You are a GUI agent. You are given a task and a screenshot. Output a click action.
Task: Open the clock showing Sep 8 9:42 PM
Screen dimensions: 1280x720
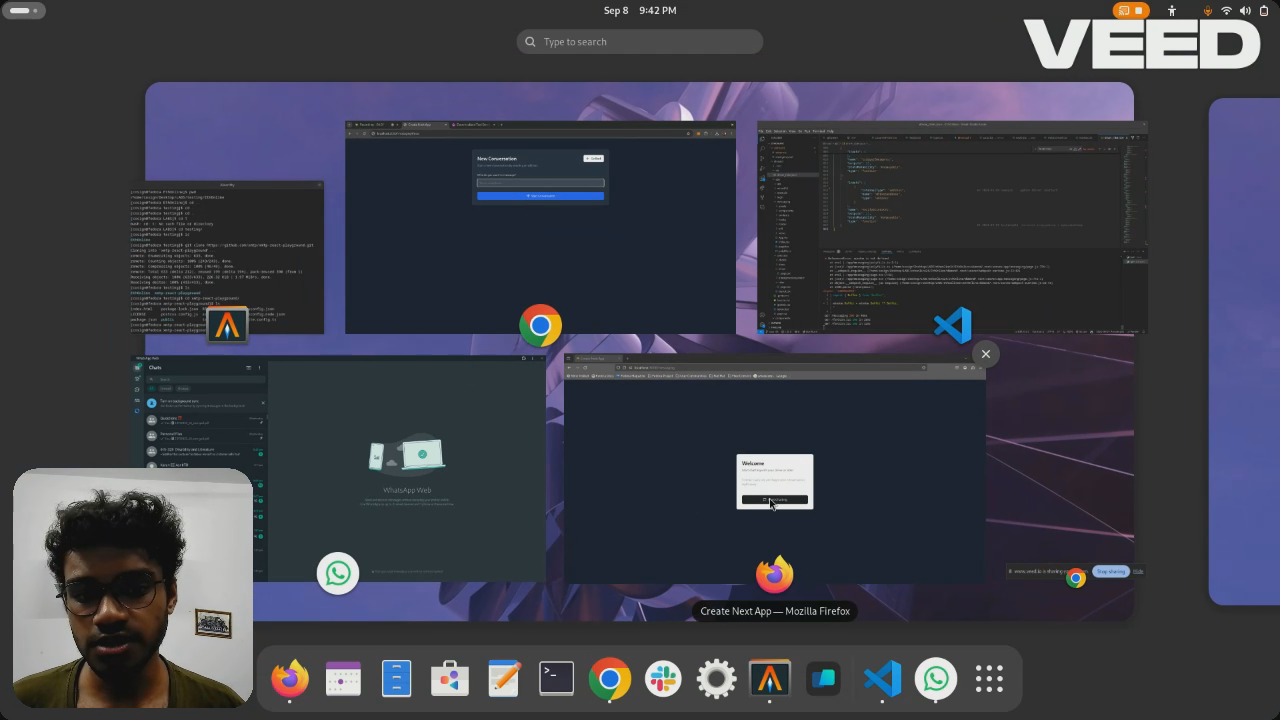pos(640,10)
